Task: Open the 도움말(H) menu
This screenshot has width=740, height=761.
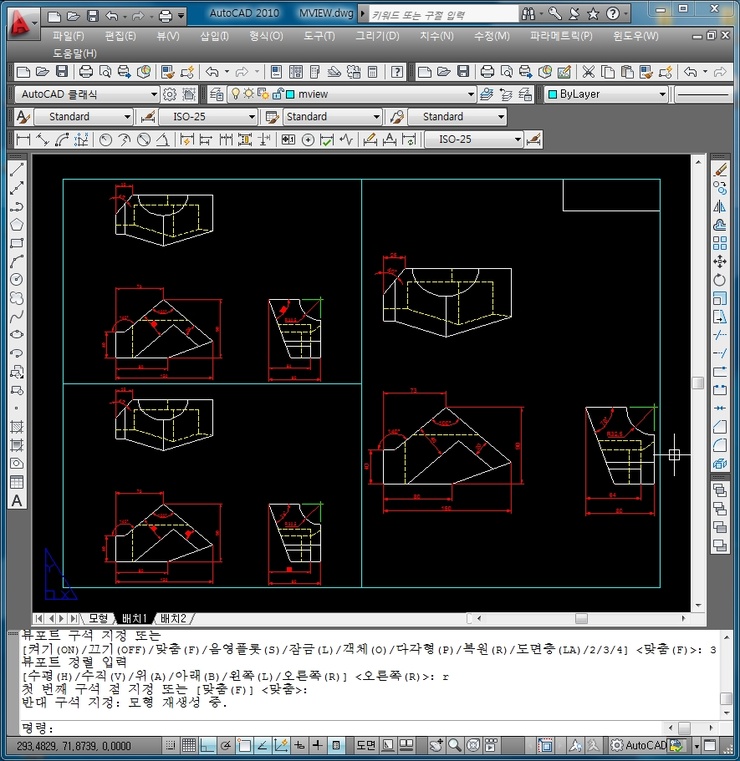Action: (75, 53)
